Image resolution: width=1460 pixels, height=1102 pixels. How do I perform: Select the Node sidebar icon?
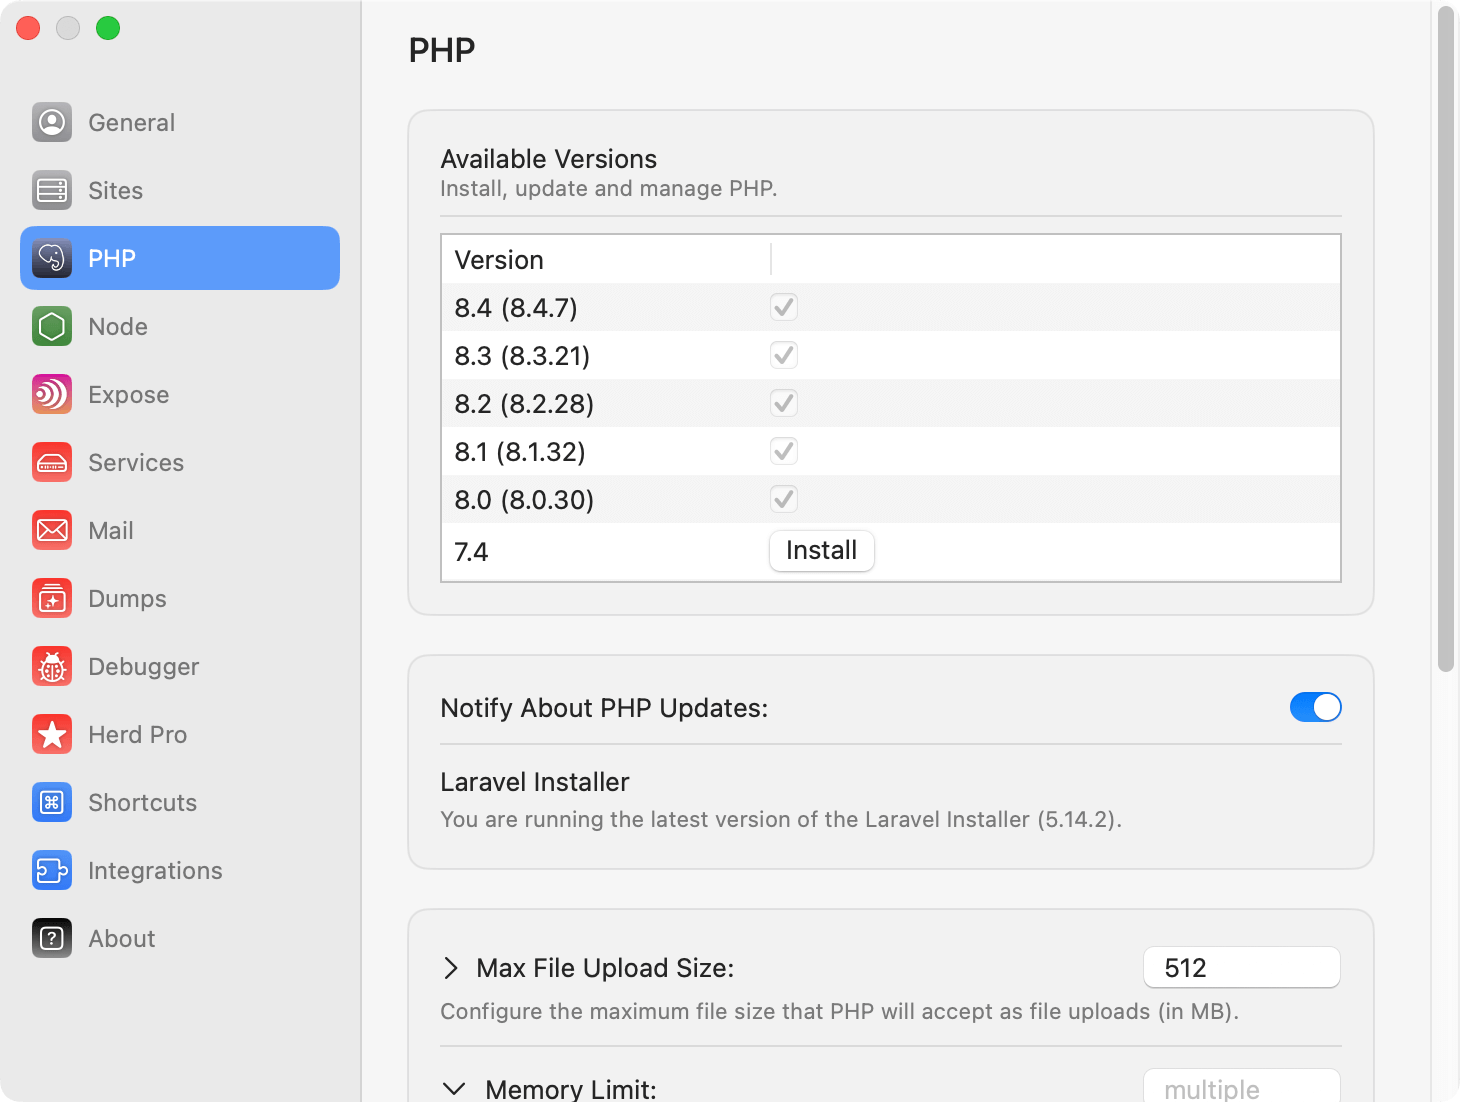pos(51,326)
